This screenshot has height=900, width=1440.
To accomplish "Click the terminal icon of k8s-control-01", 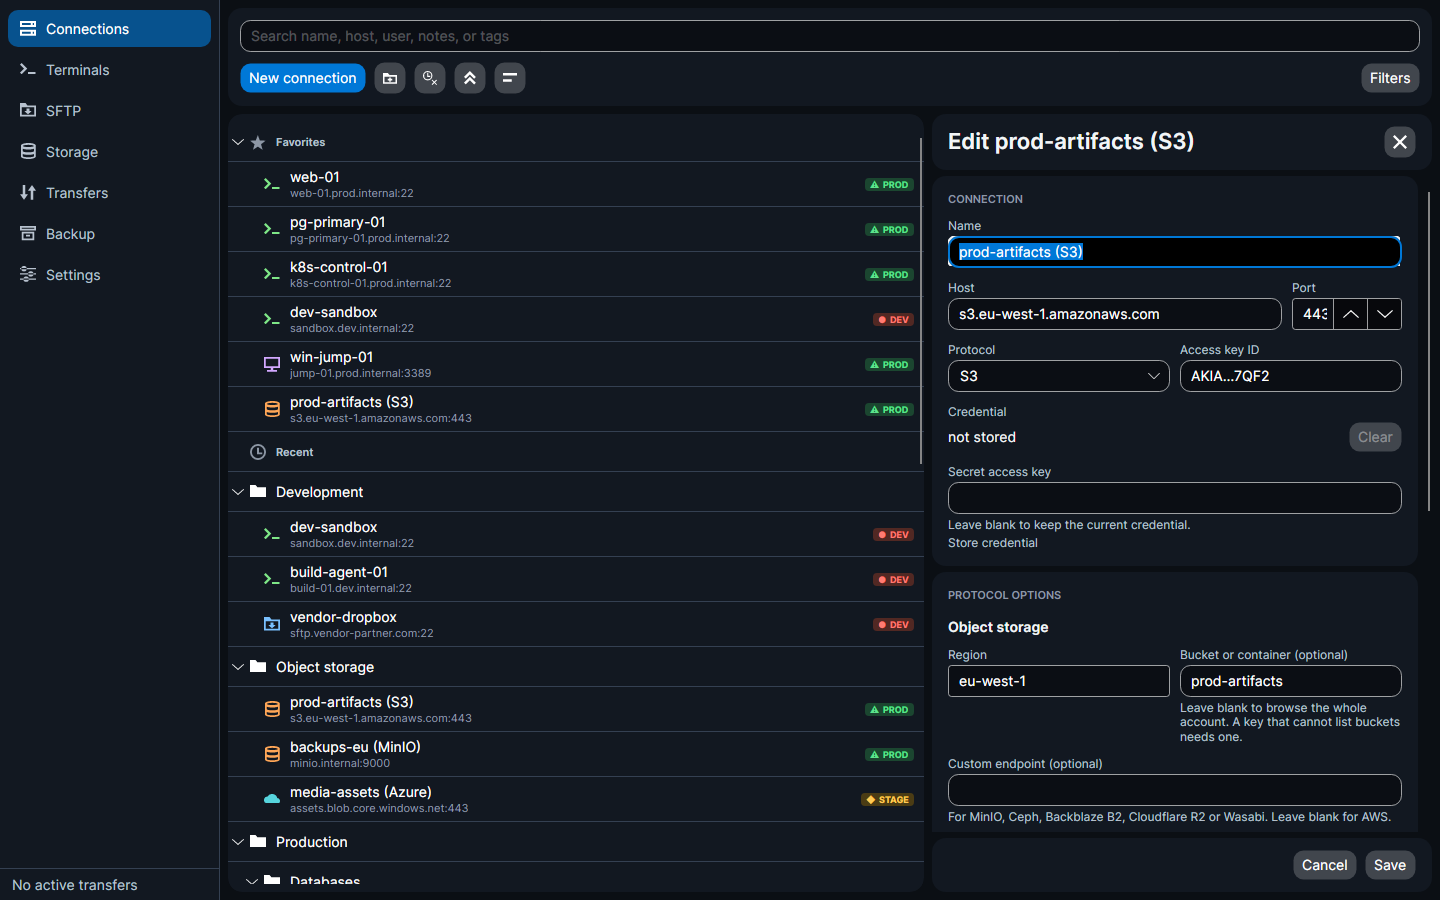I will [x=271, y=274].
